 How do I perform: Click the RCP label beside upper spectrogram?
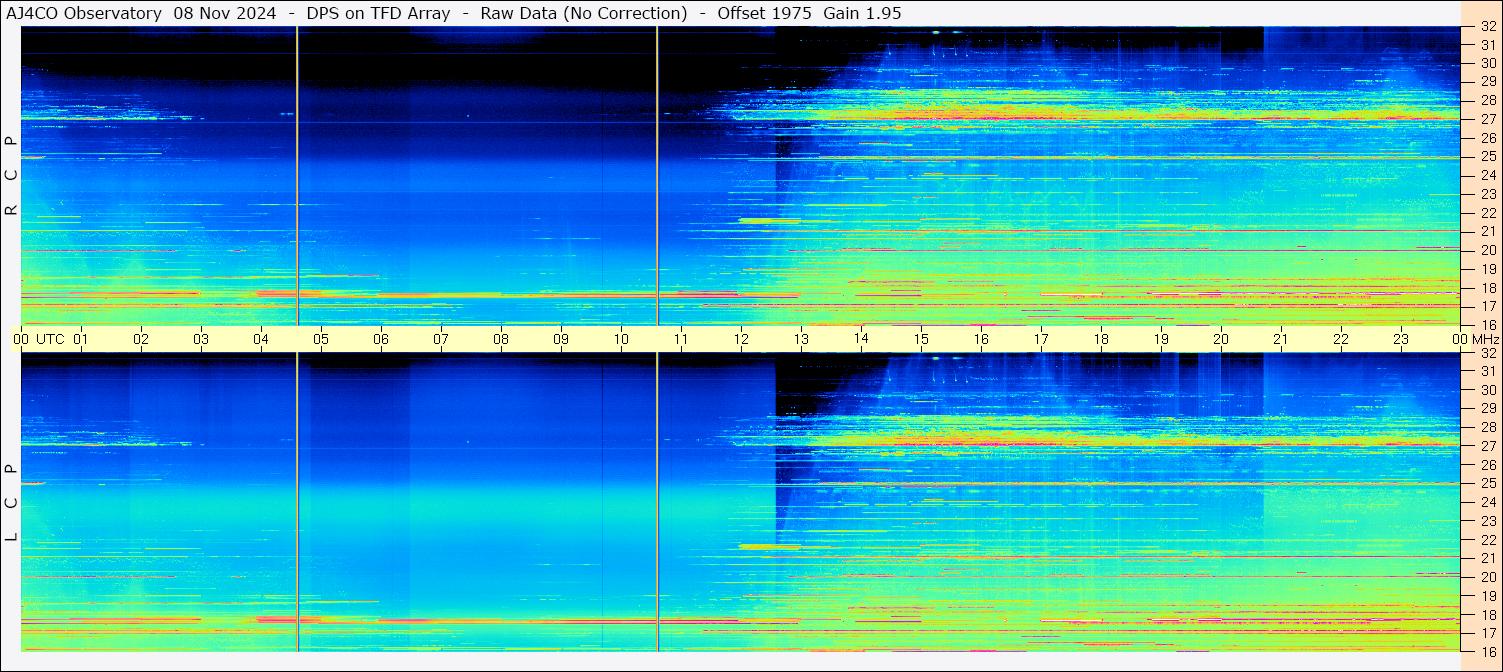pyautogui.click(x=11, y=176)
